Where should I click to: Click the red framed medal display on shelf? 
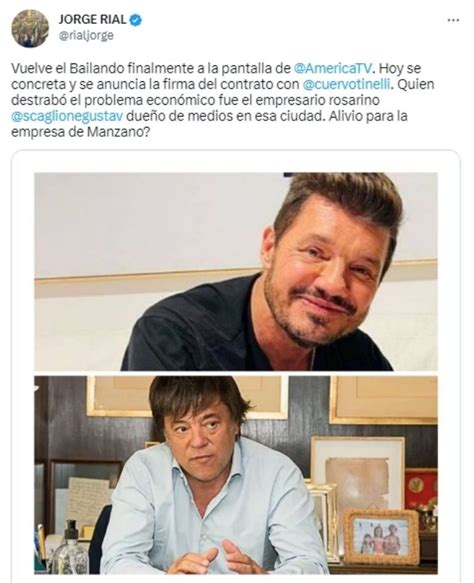point(421,491)
